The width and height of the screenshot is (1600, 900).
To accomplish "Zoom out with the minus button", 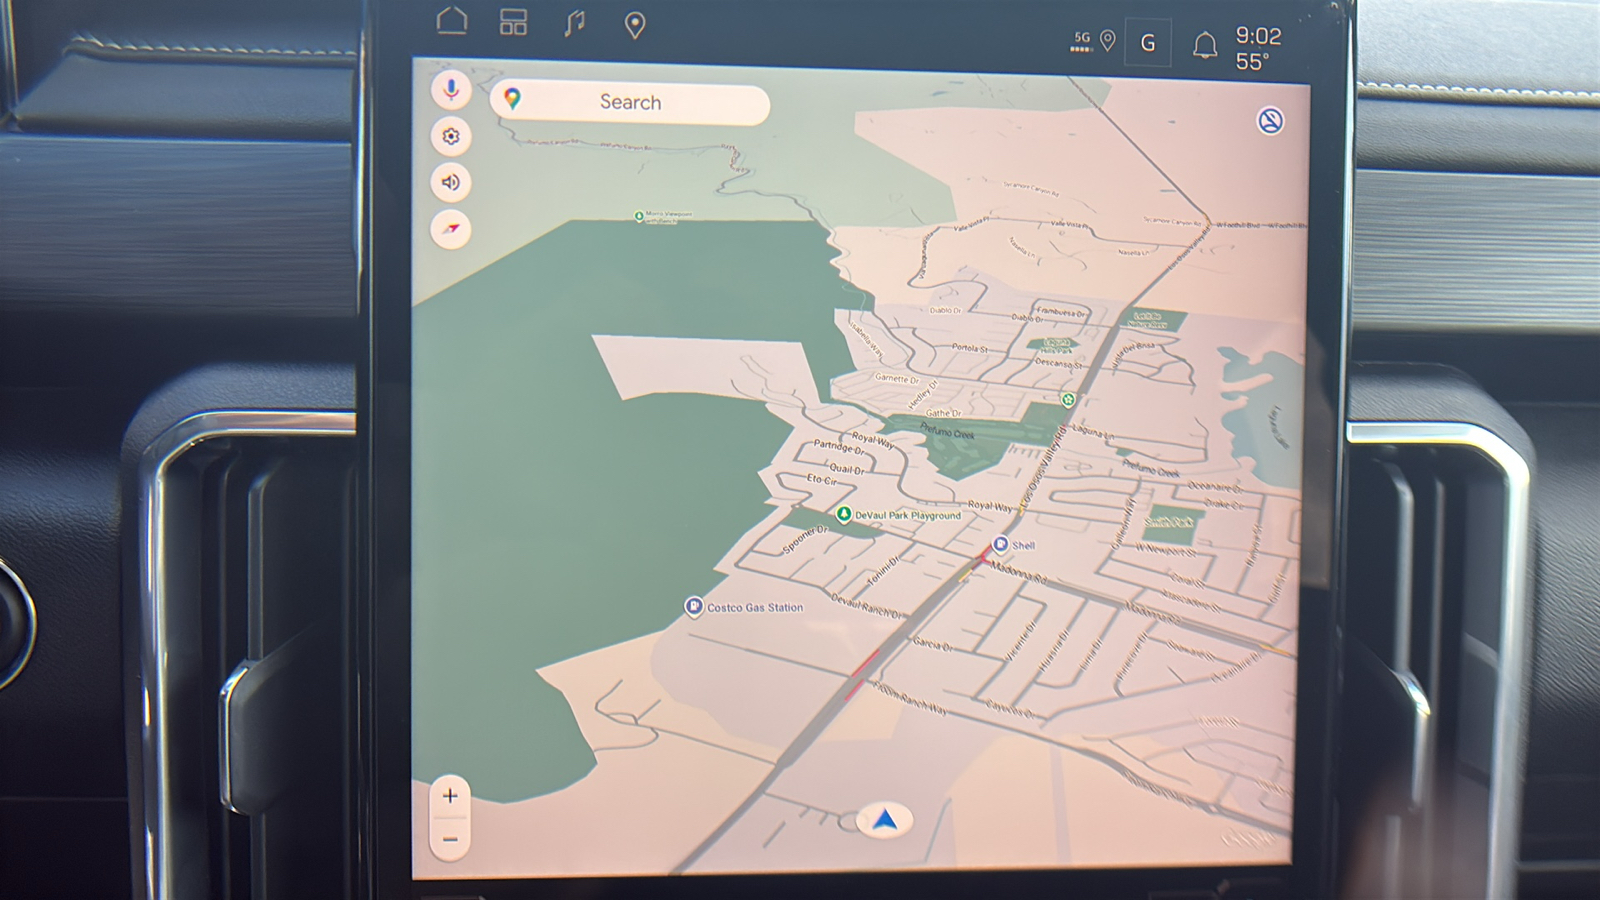I will [450, 839].
